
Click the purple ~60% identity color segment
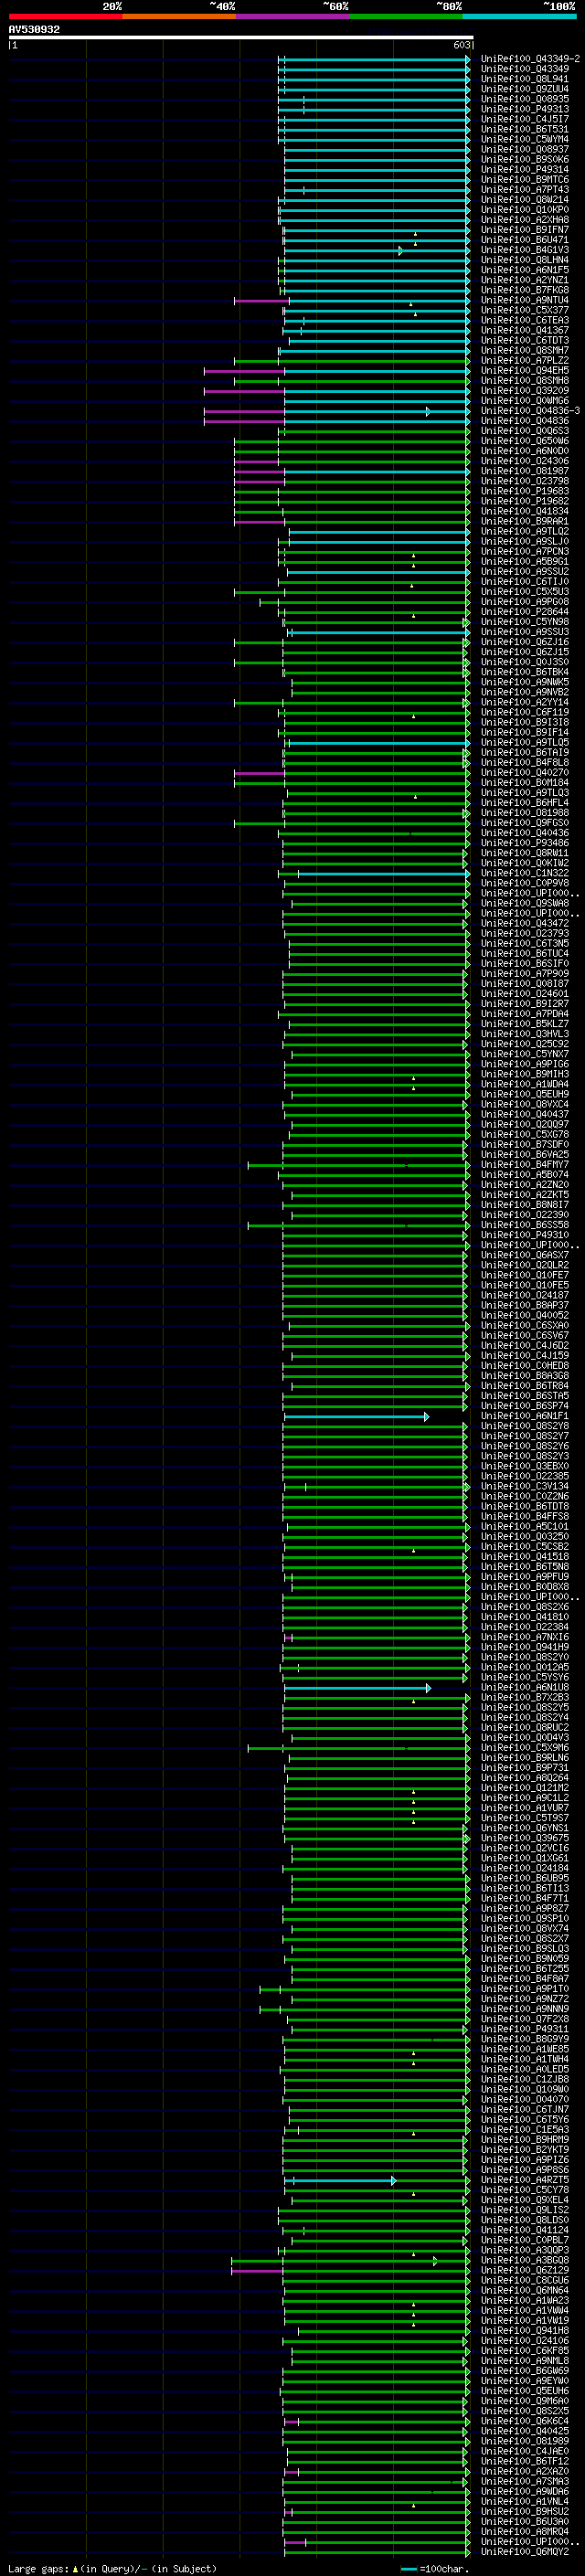(293, 16)
